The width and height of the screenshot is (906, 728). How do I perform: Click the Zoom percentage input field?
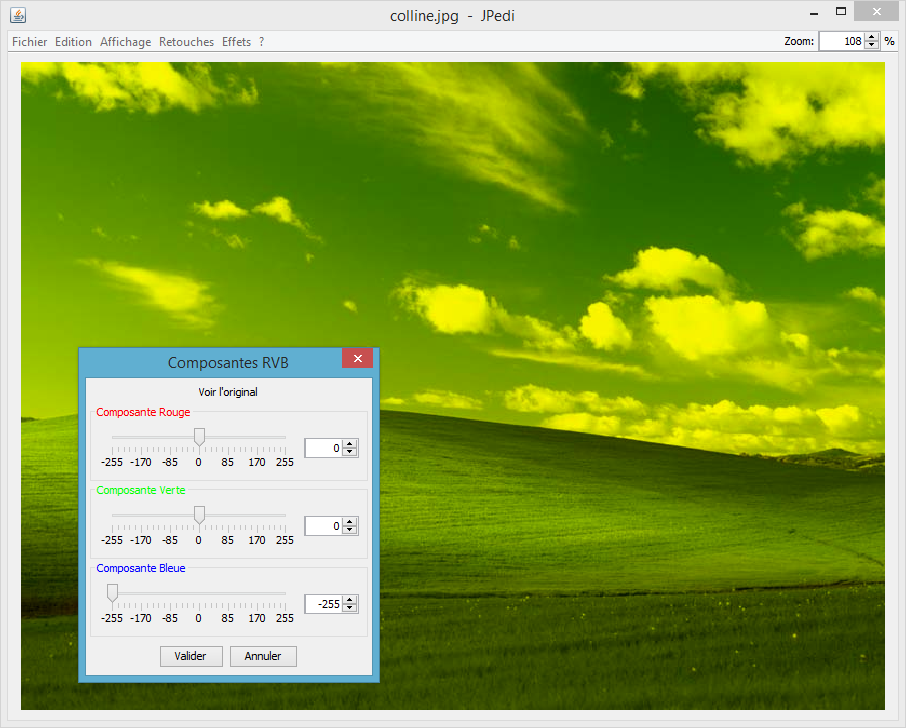click(x=841, y=41)
